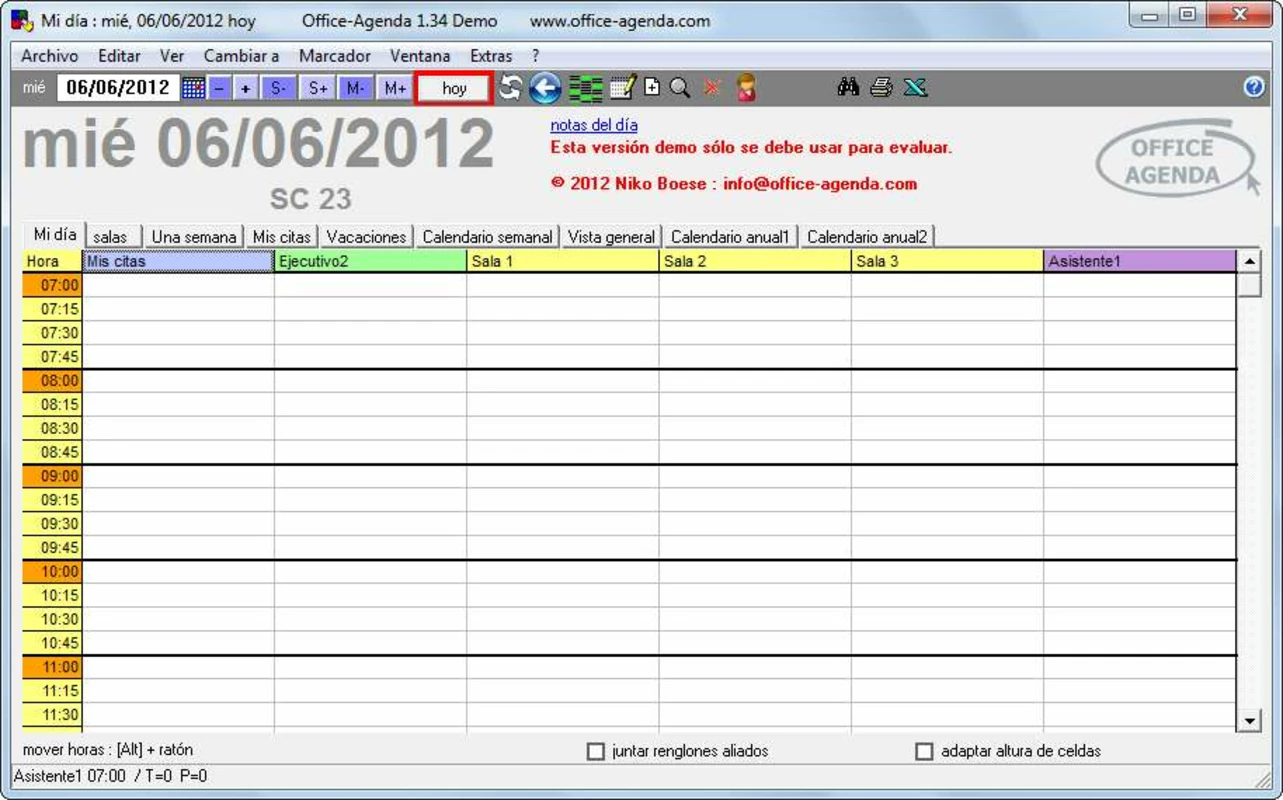Enable juntar renglones aliados checkbox

(596, 751)
